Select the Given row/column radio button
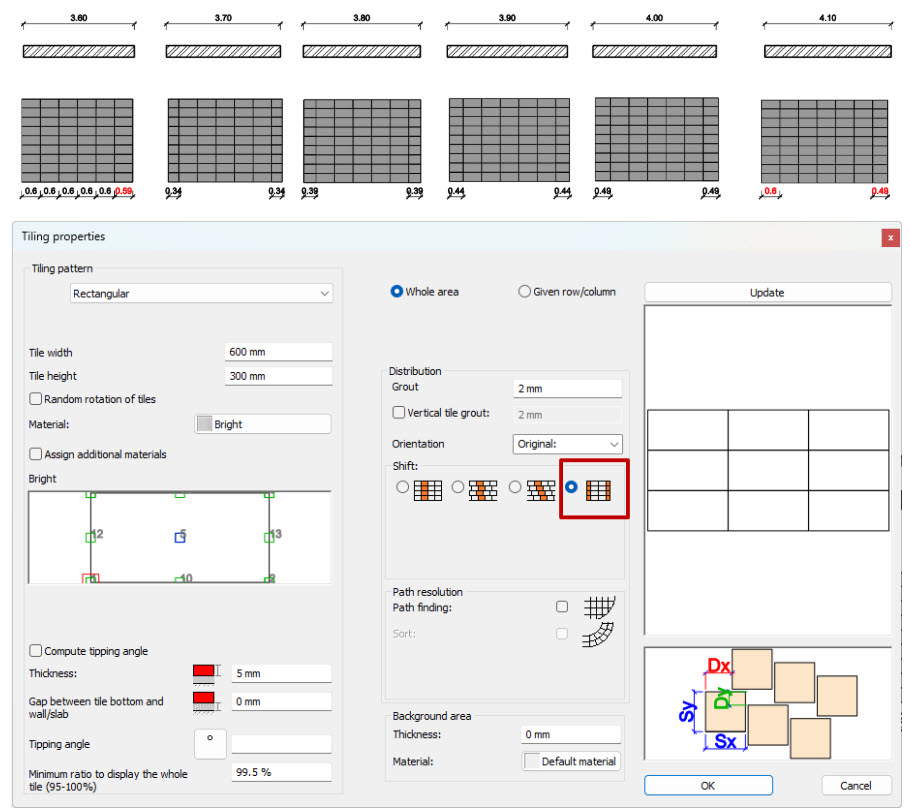Screen dimensions: 910x812 tap(524, 291)
